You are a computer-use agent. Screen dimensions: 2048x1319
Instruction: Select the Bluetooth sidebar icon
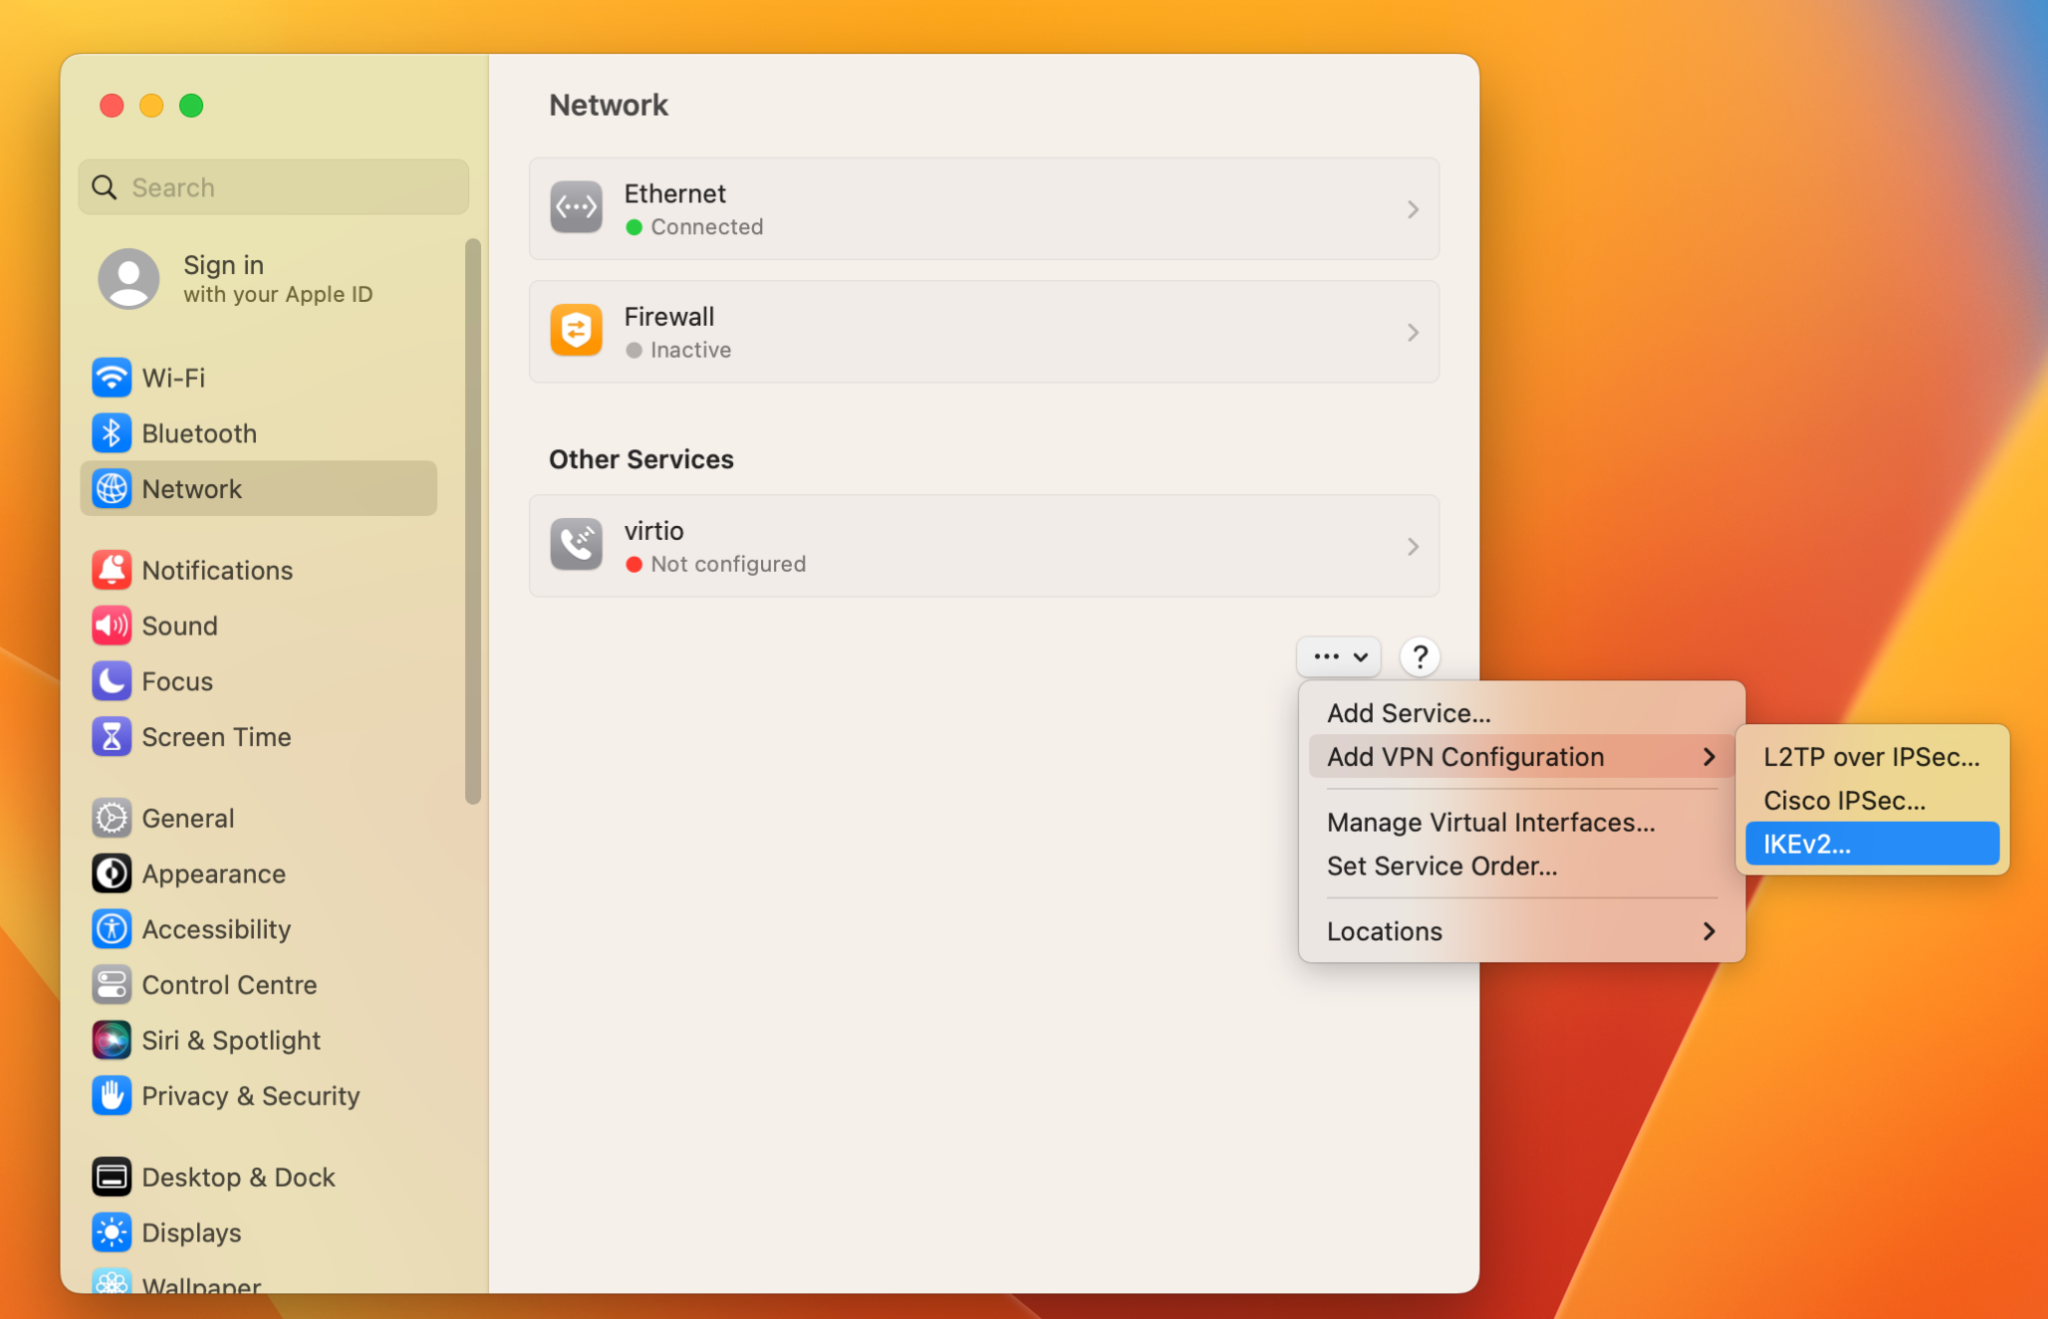[111, 433]
